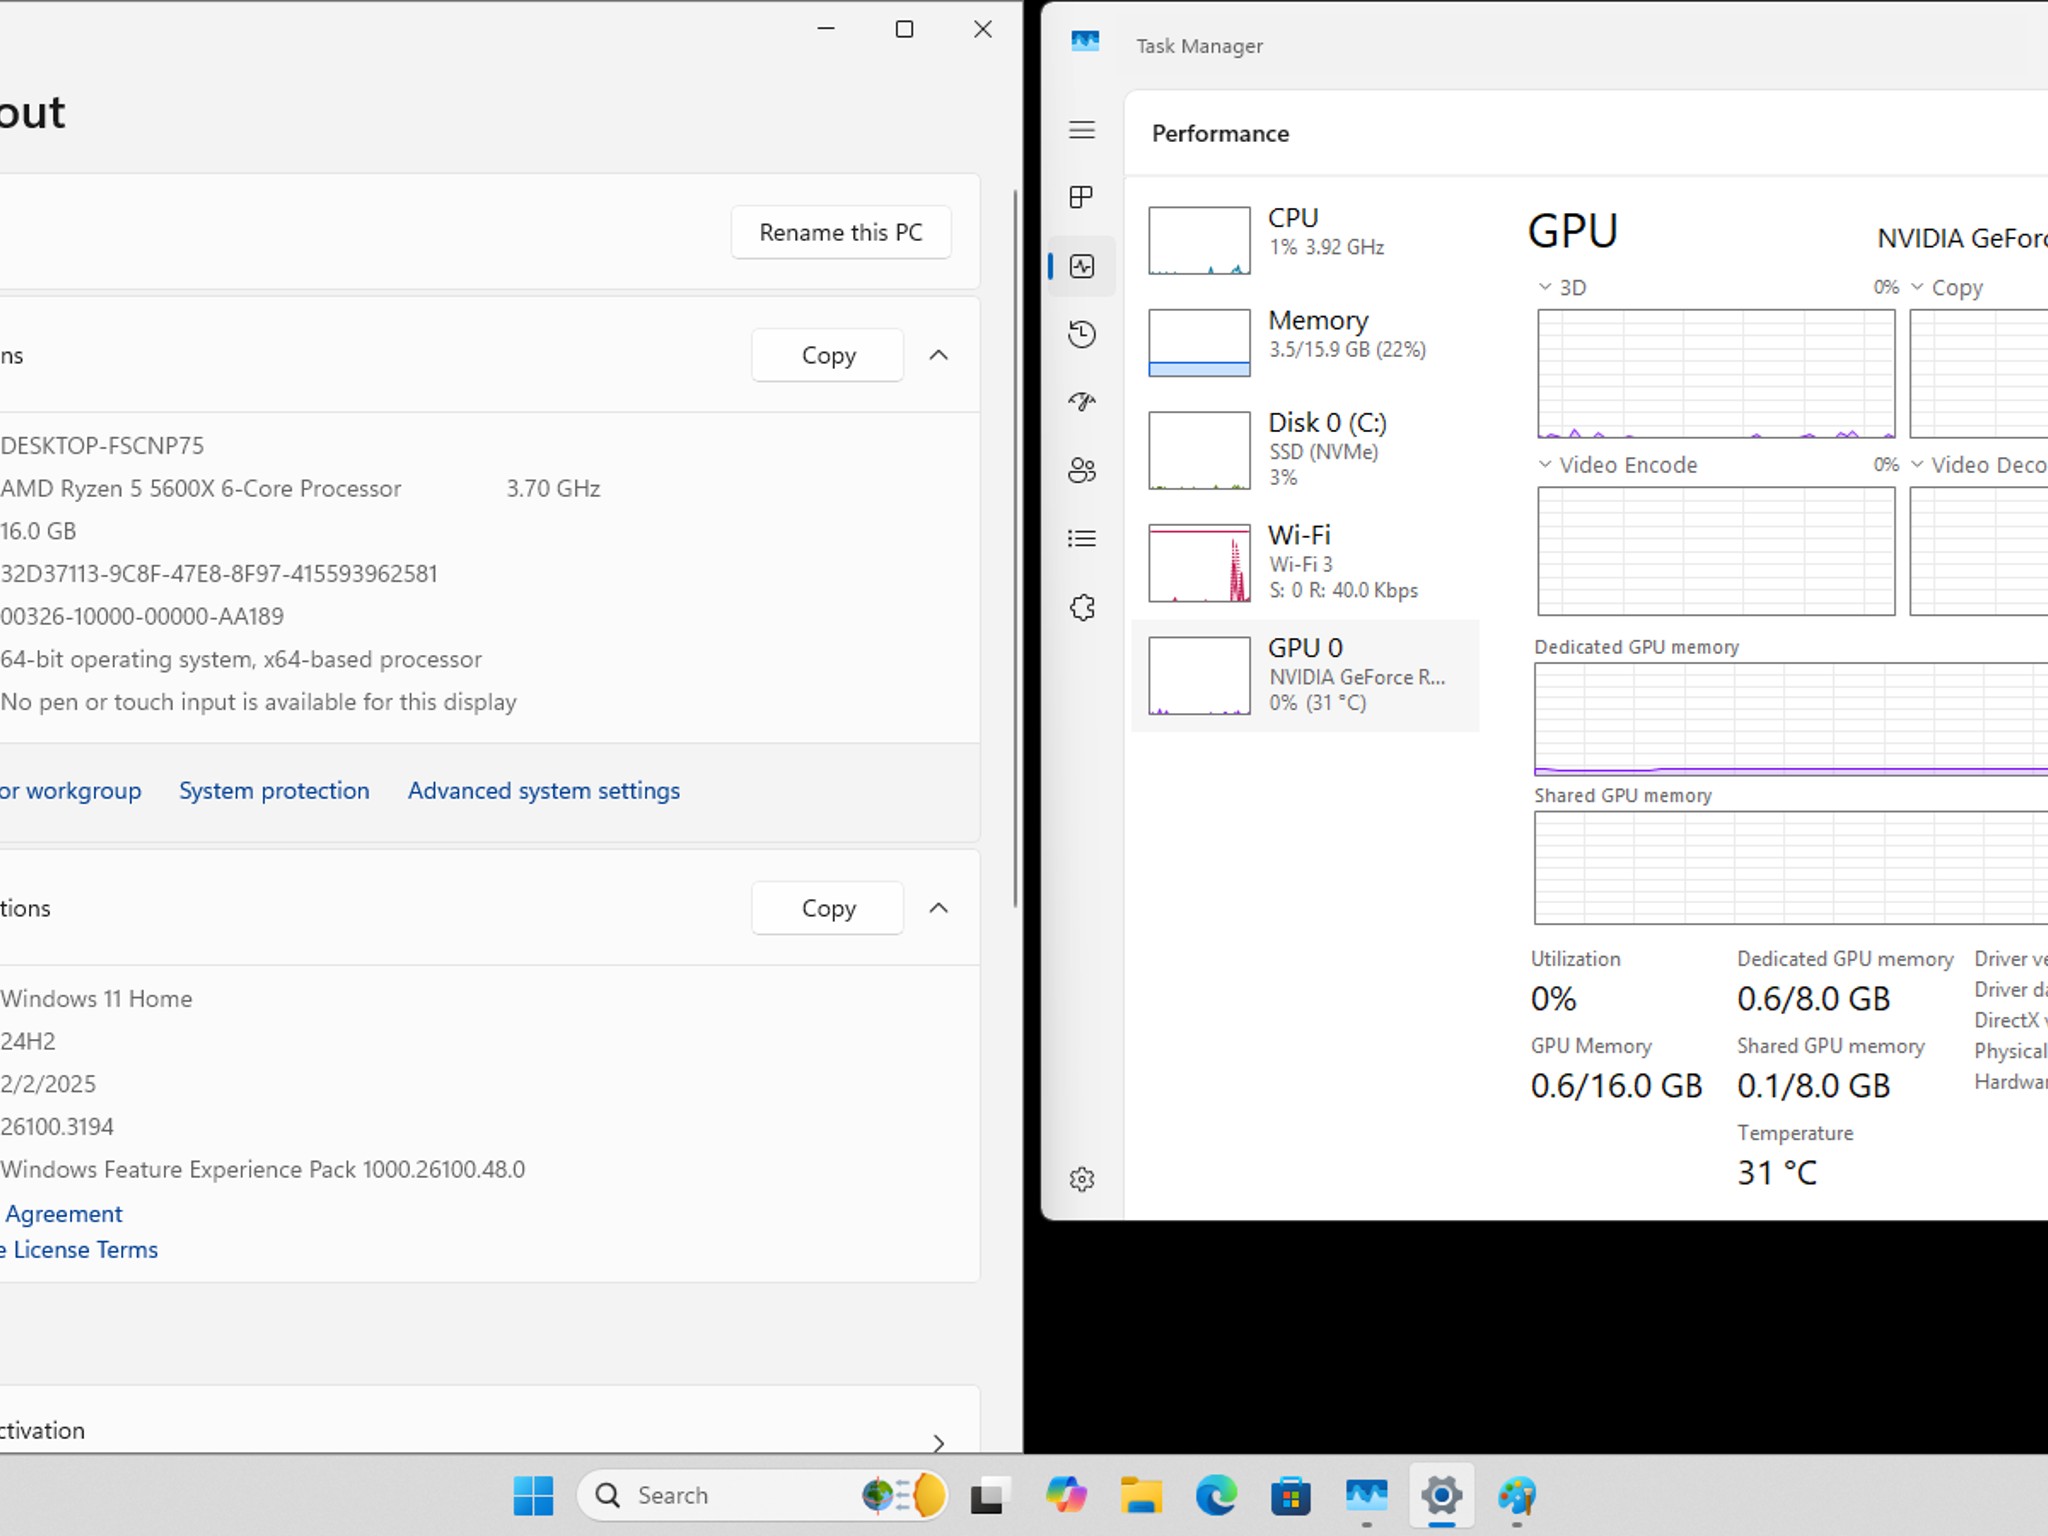Open Task Manager settings gear
The image size is (2048, 1536).
point(1083,1179)
